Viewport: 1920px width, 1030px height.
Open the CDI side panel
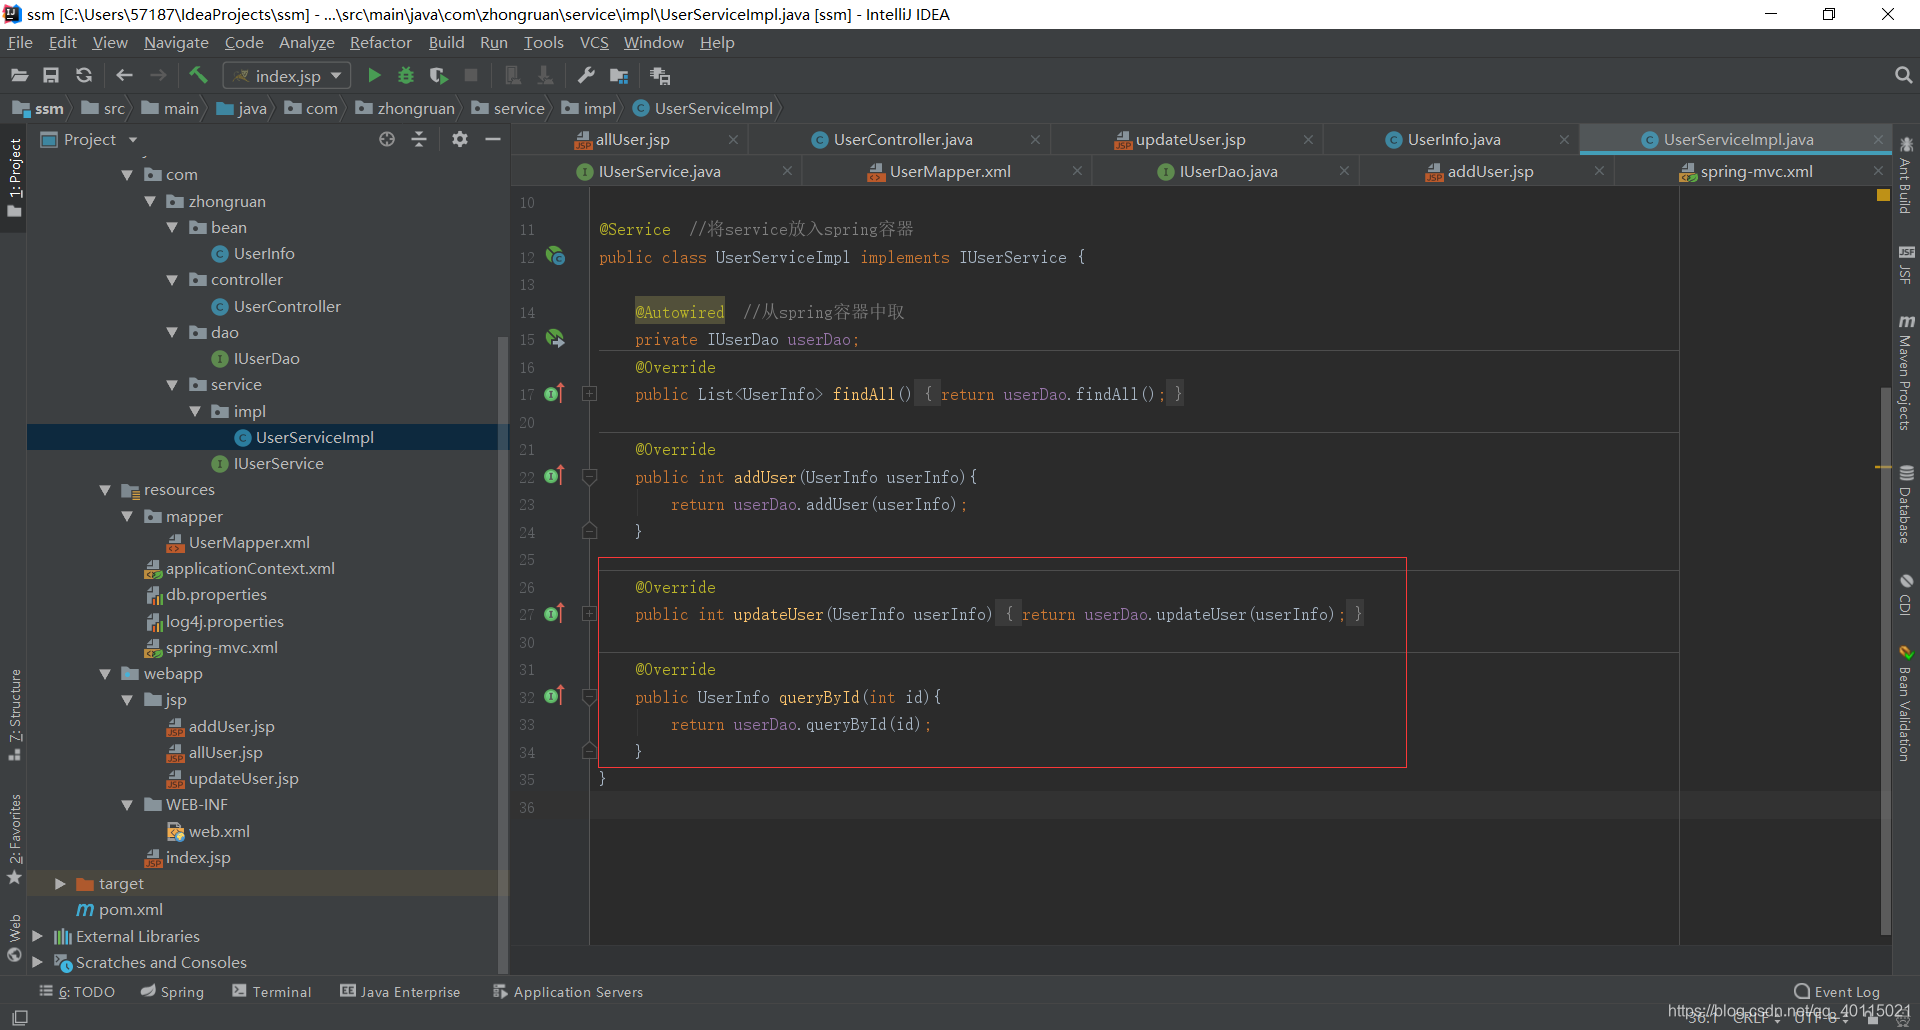[1906, 595]
